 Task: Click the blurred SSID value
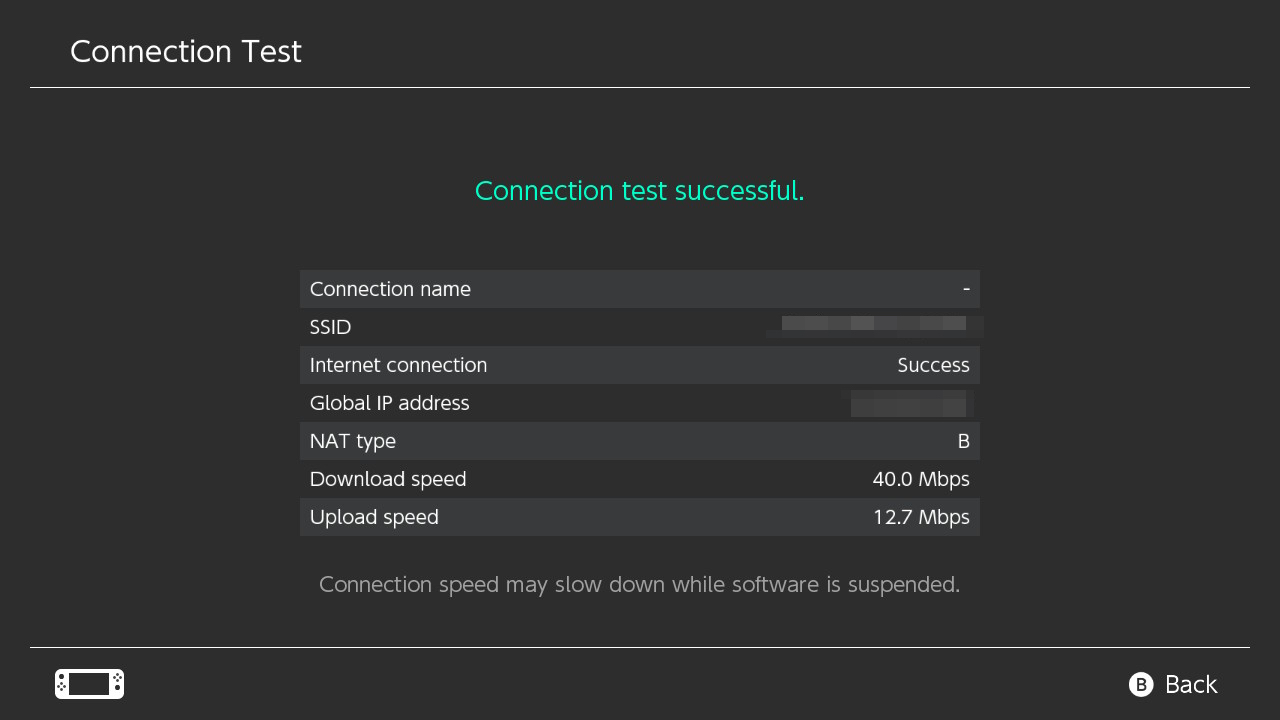[x=875, y=325]
